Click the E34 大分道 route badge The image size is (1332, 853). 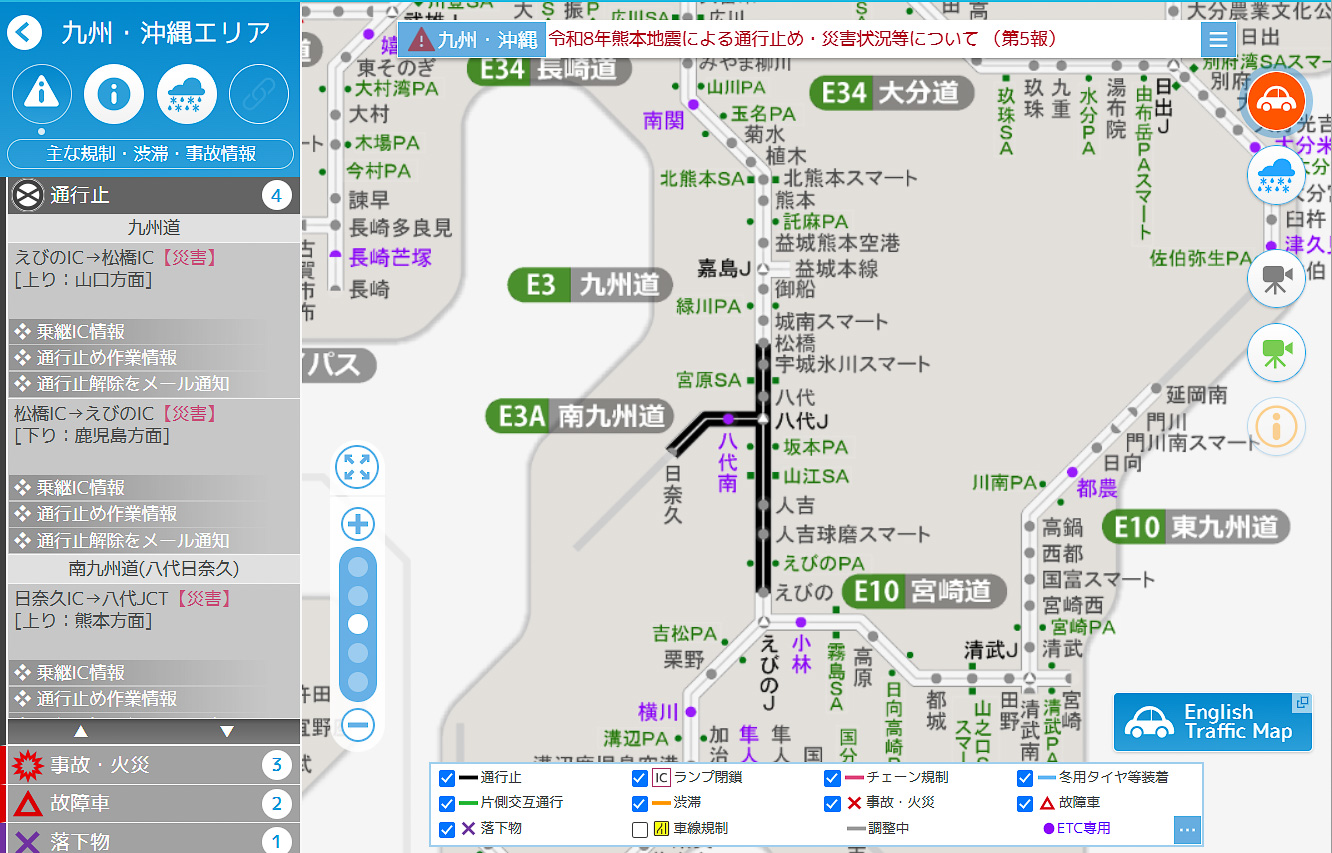tap(892, 93)
